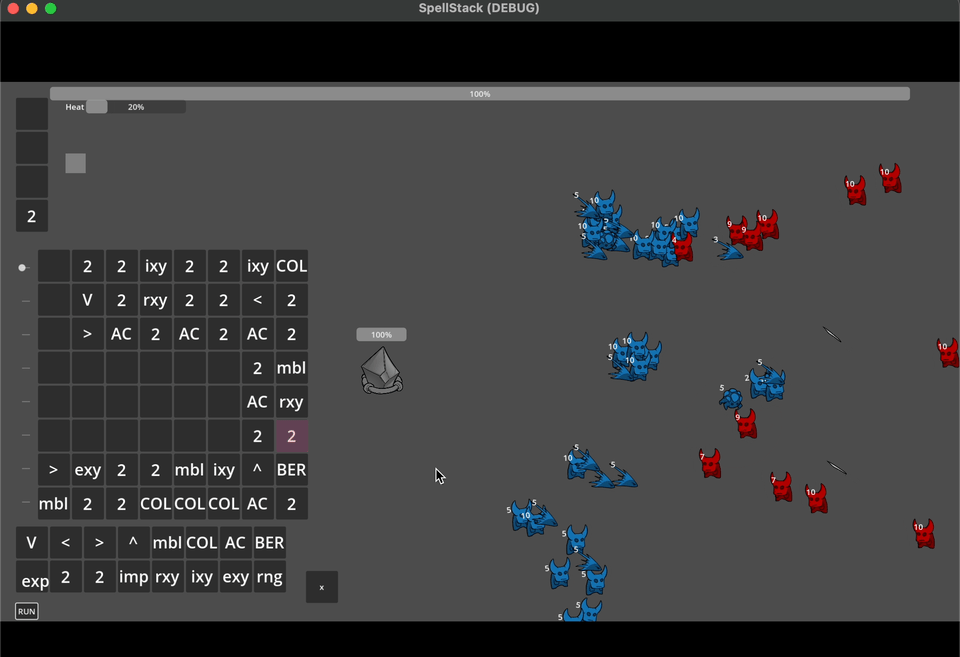Pick the "imp" tile from the palette

tap(133, 577)
